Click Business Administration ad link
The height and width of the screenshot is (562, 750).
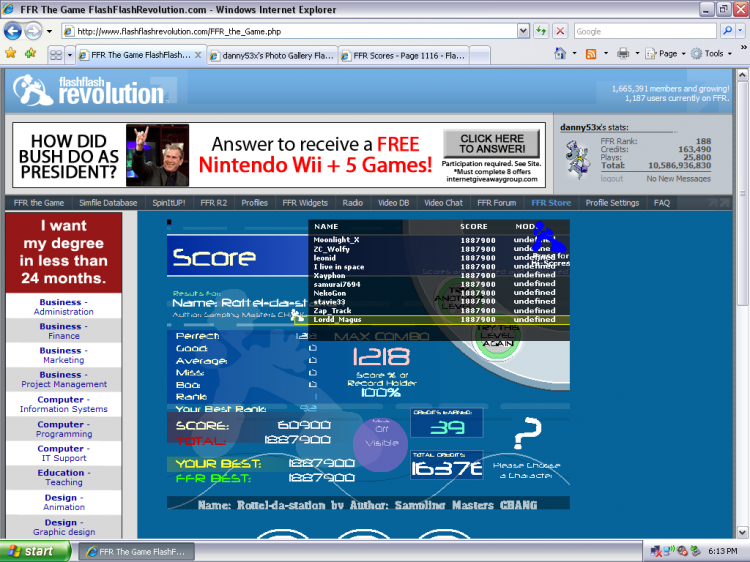tap(64, 307)
